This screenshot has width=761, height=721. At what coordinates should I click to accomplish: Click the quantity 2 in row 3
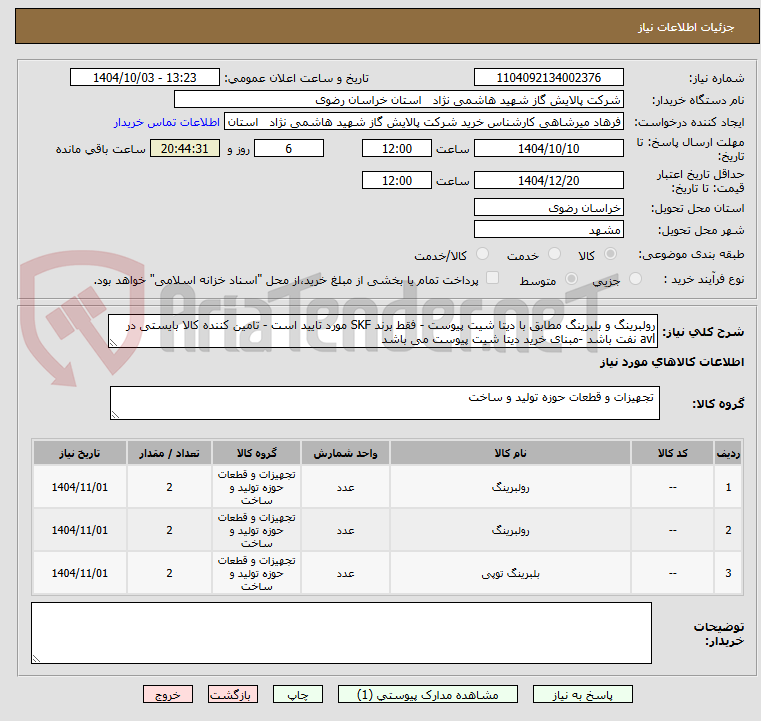169,573
